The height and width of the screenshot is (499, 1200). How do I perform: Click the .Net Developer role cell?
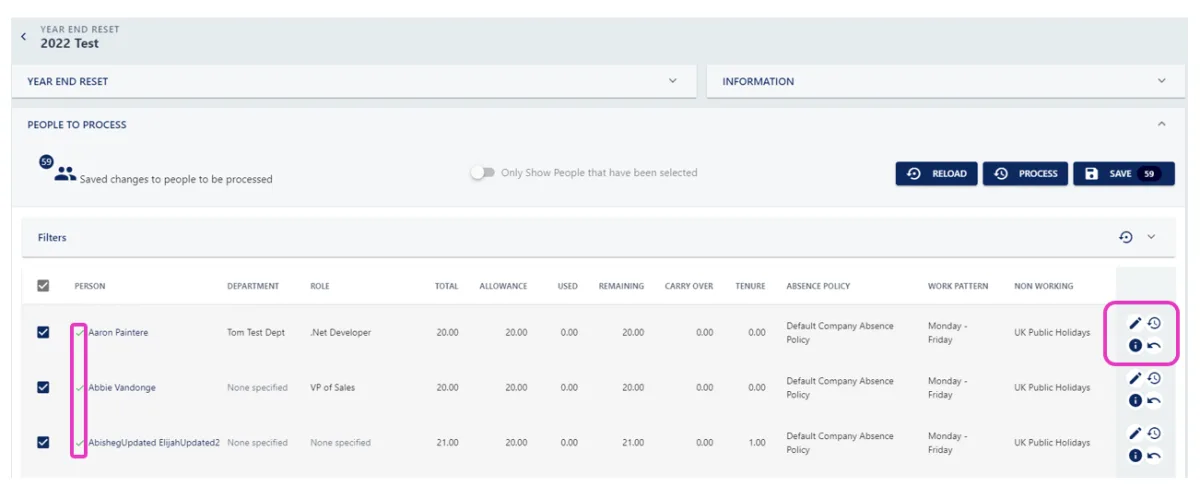pyautogui.click(x=340, y=332)
